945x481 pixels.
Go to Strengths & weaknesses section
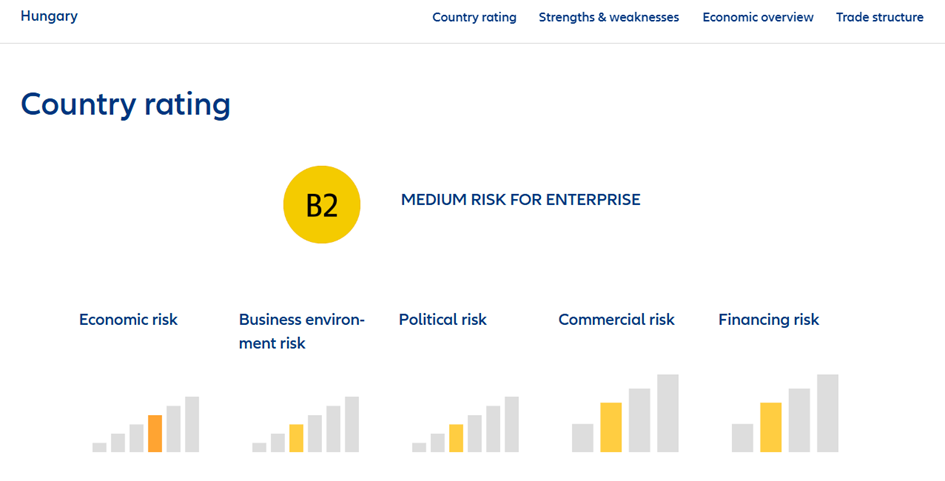pos(608,17)
